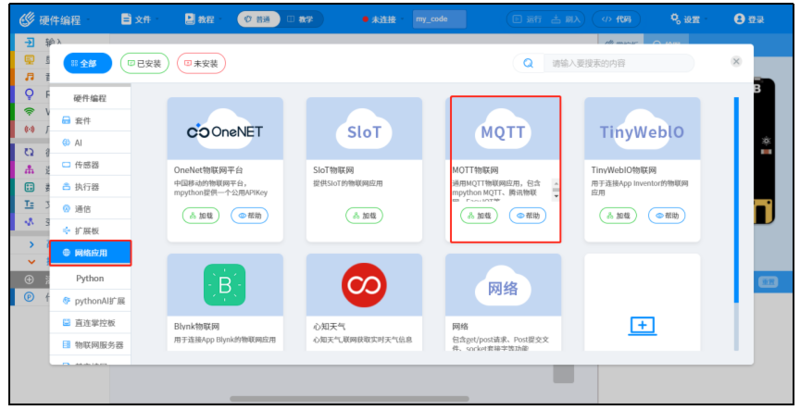Select the 网络应用 category

pyautogui.click(x=90, y=253)
